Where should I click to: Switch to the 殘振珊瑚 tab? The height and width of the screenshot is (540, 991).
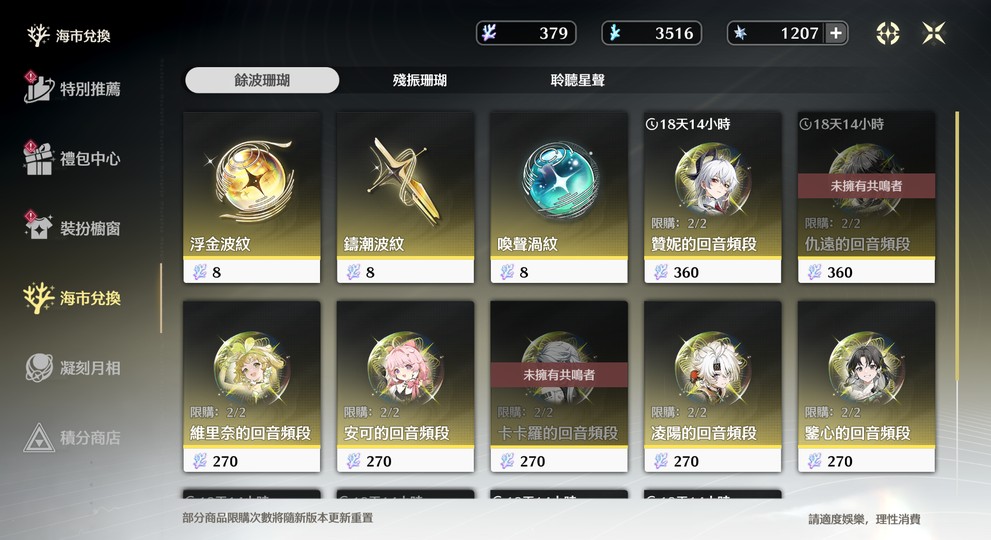pyautogui.click(x=420, y=80)
